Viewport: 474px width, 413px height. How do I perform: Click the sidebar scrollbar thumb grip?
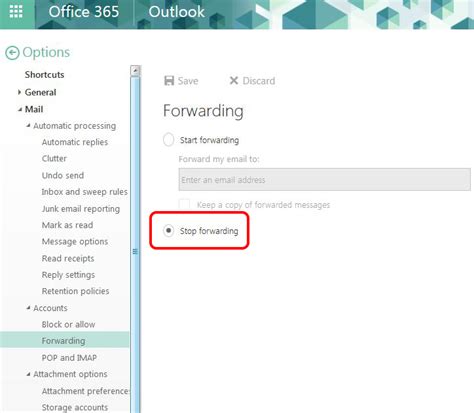pyautogui.click(x=135, y=251)
